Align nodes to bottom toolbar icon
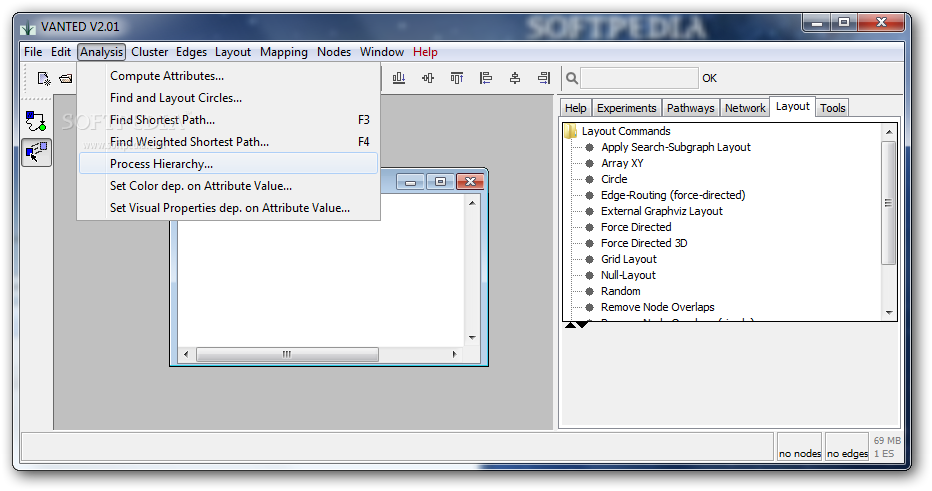 click(399, 78)
